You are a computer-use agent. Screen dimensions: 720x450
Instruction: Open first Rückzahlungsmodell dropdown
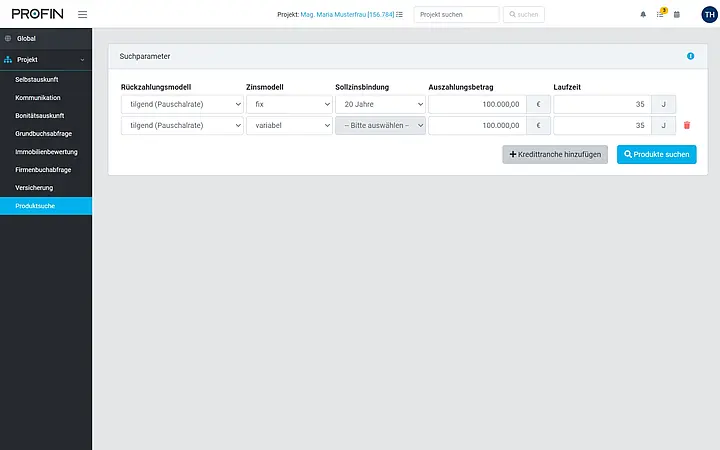182,104
